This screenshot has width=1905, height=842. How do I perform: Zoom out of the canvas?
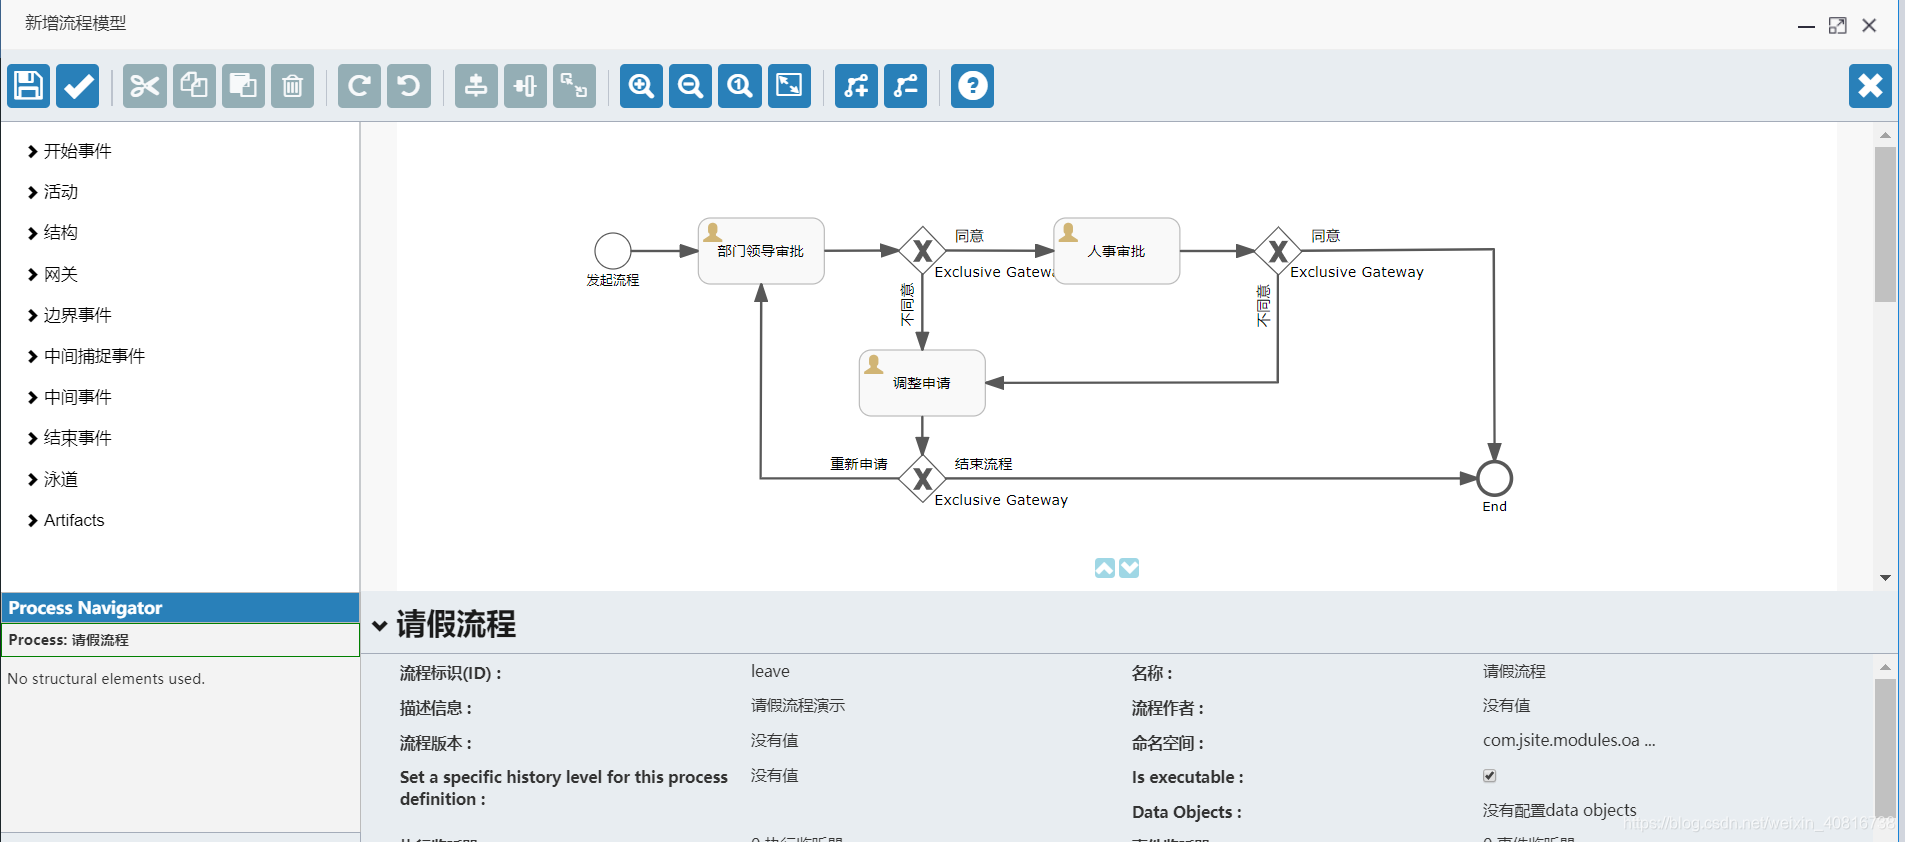coord(691,86)
